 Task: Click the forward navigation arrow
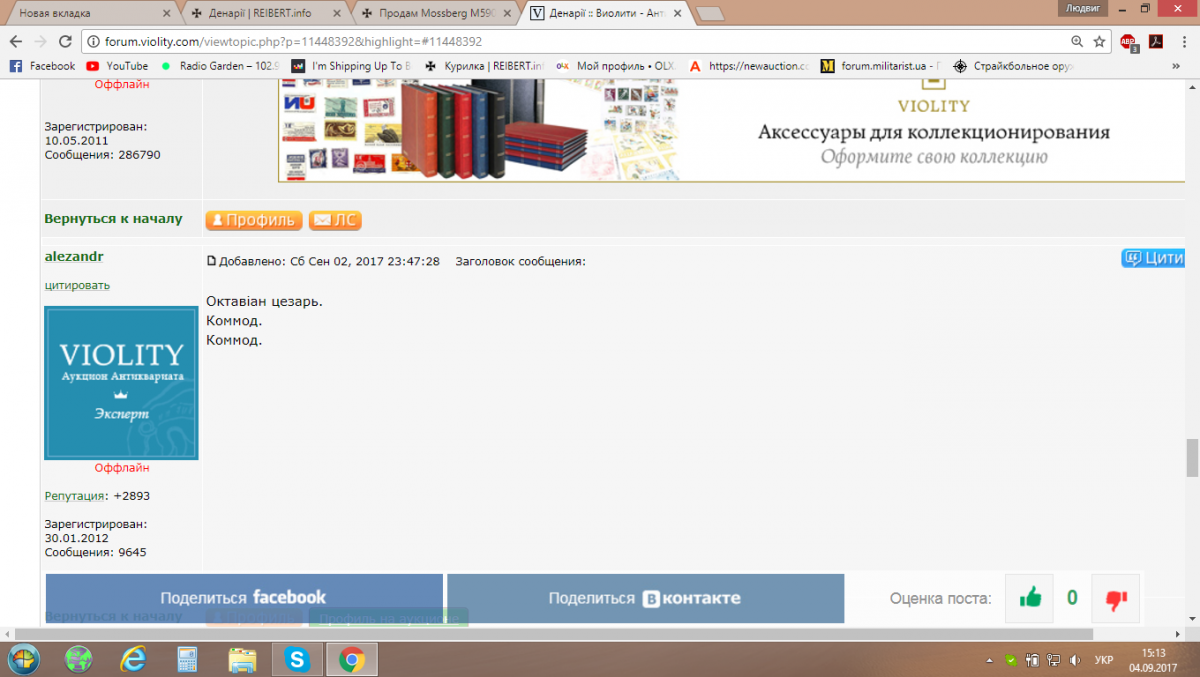40,42
